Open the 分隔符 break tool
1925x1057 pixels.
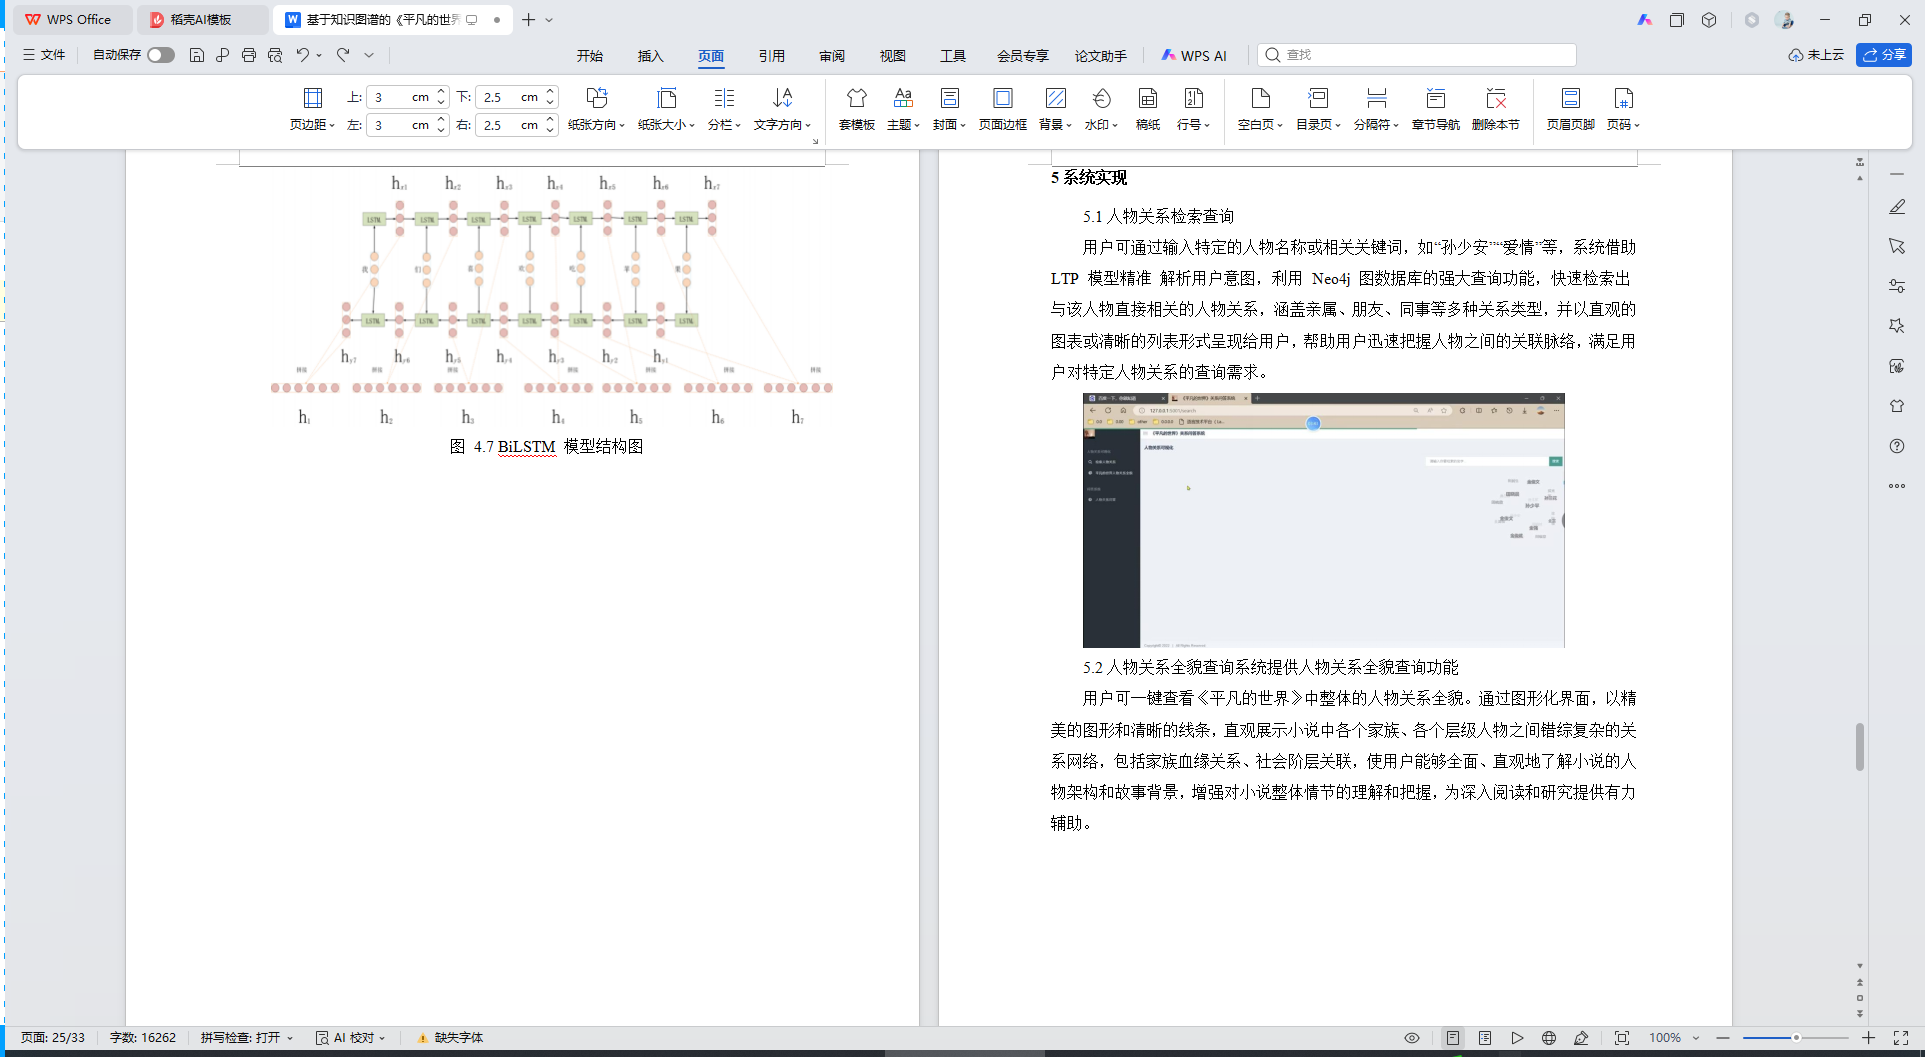[x=1376, y=109]
